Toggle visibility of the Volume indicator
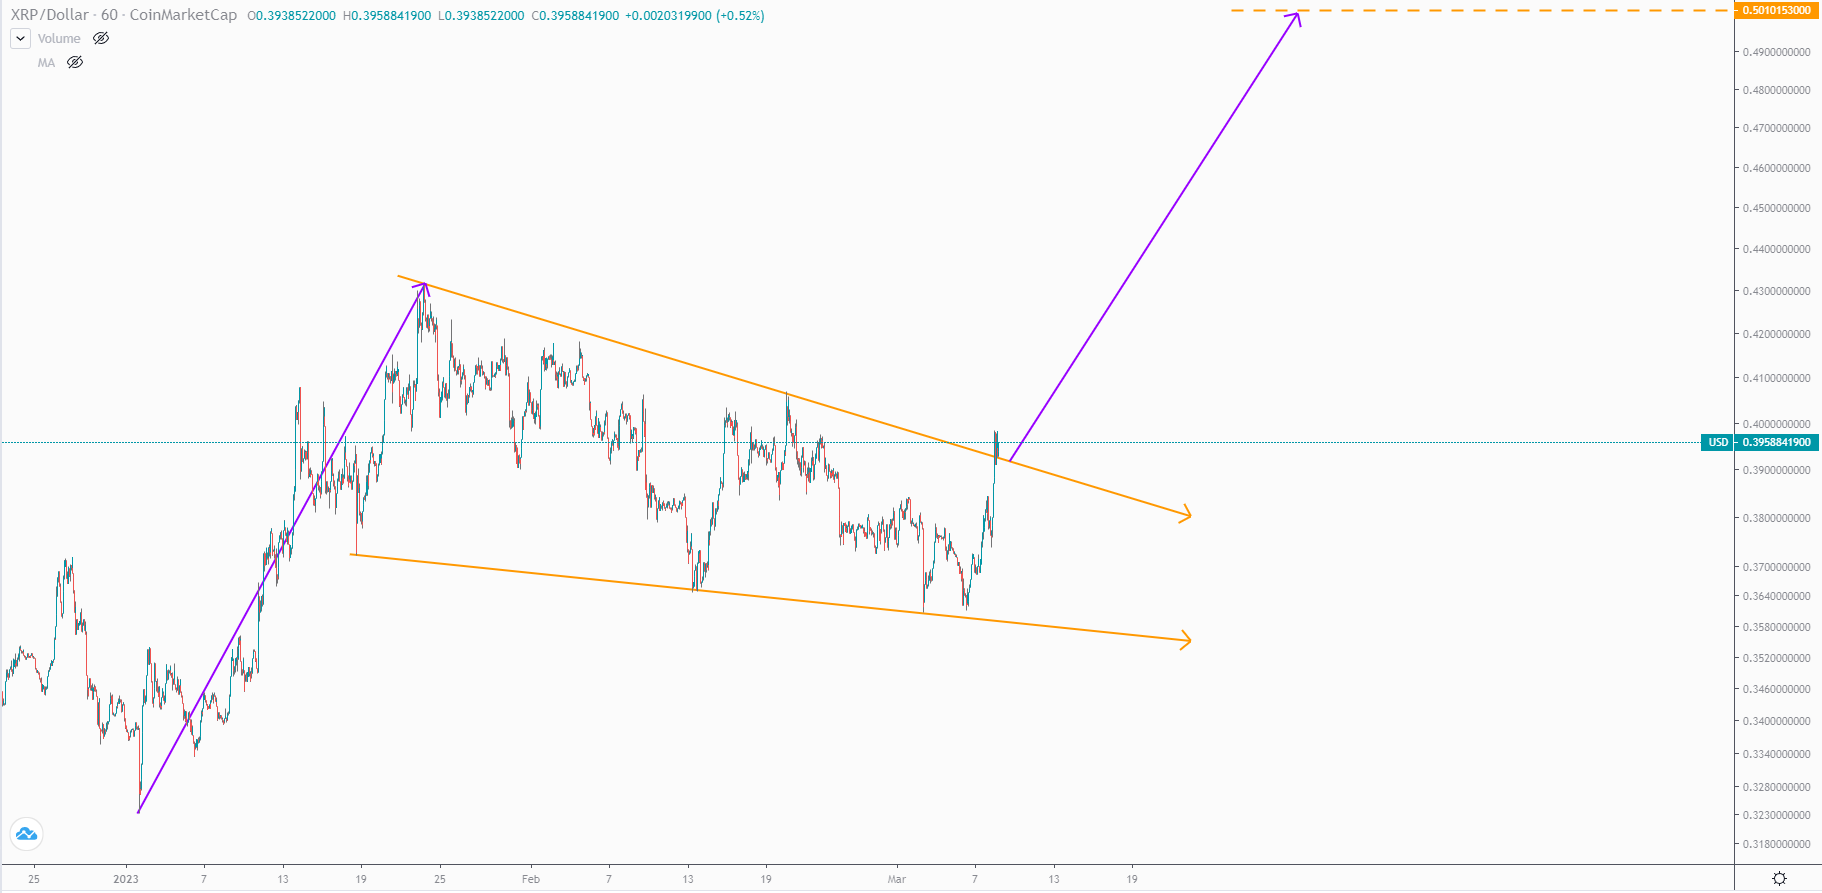Screen dimensions: 1822x893 tap(101, 39)
